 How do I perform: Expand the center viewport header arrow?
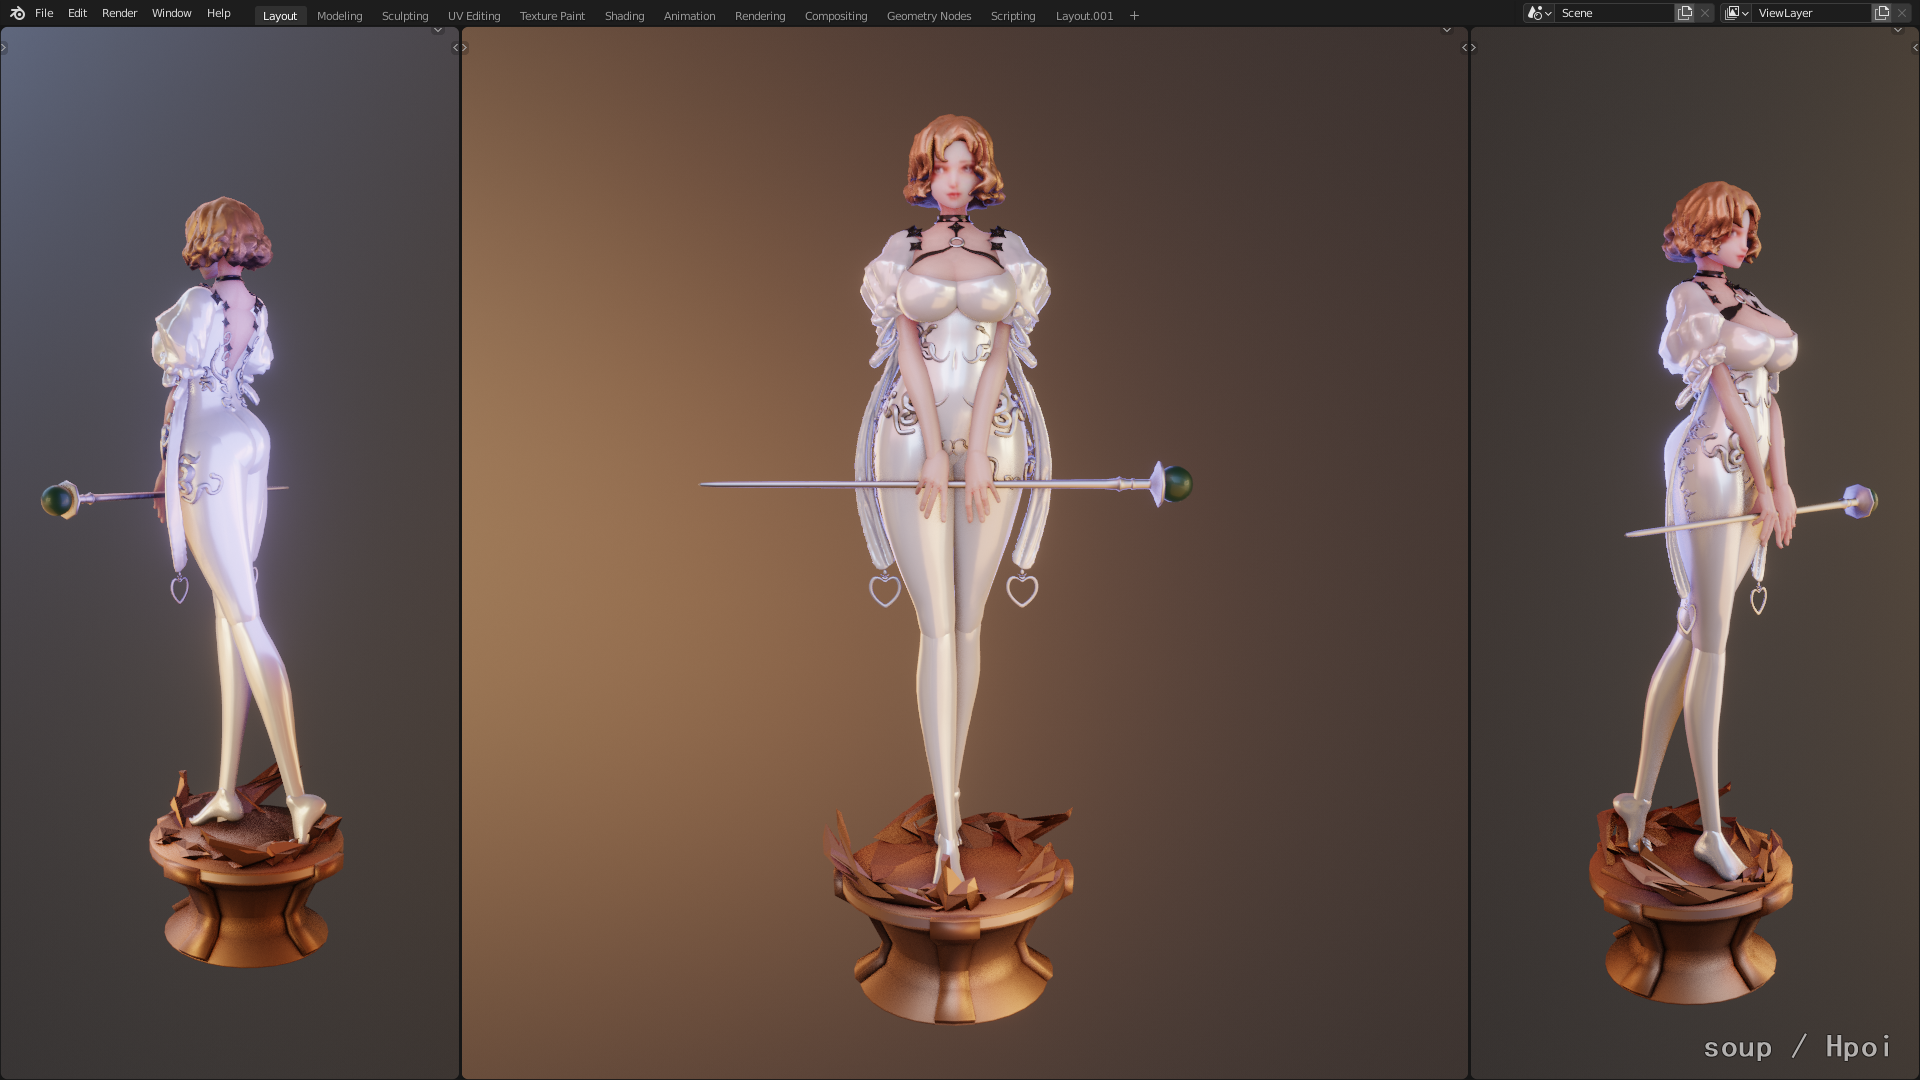click(1446, 30)
